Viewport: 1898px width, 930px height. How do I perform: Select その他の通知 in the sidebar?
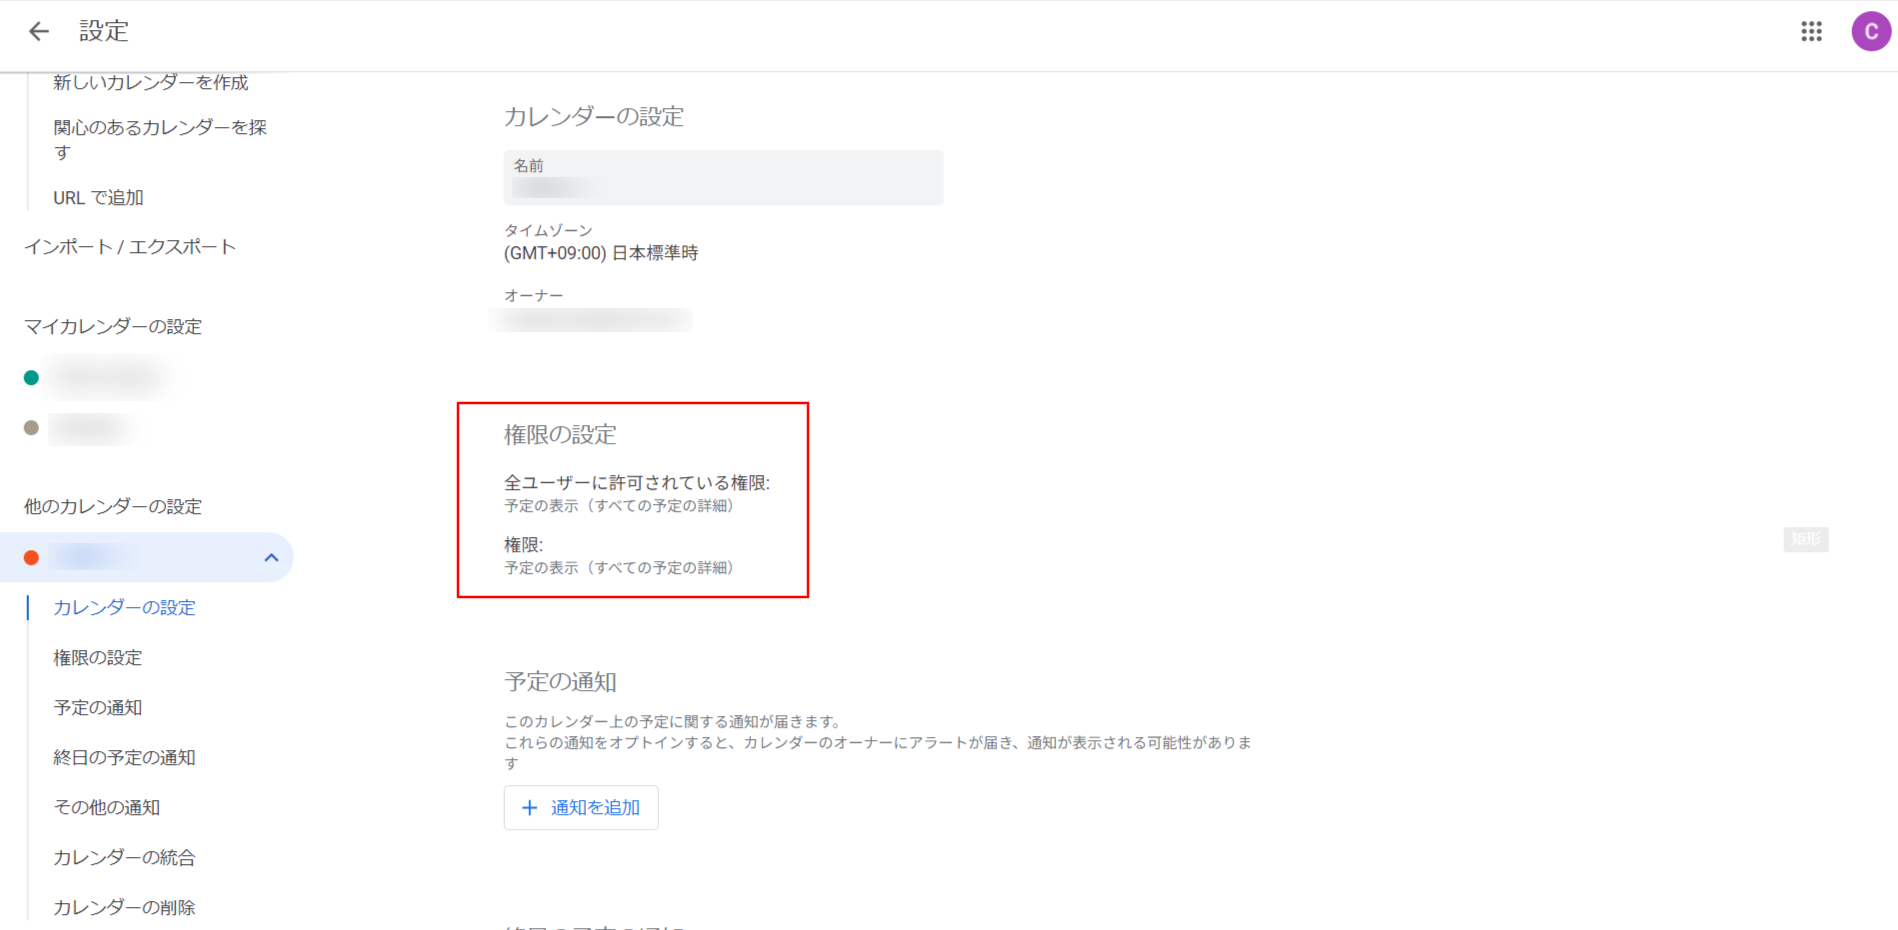coord(107,808)
